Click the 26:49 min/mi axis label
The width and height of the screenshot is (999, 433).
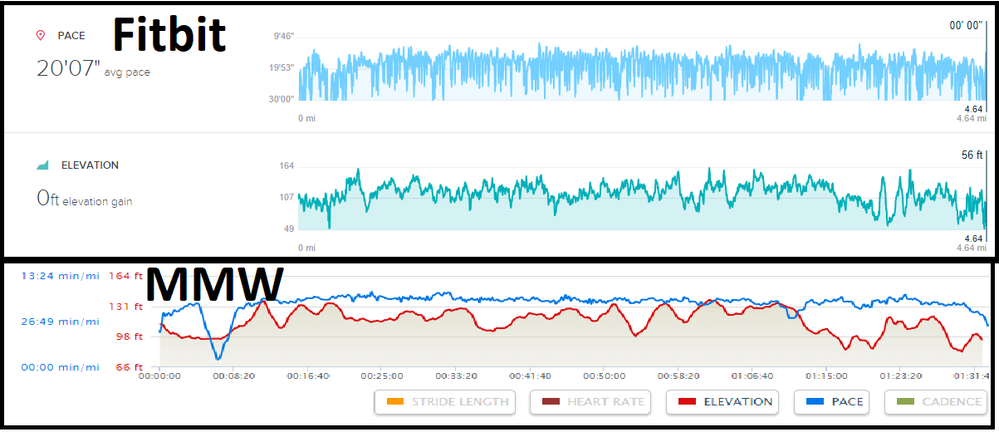(59, 322)
